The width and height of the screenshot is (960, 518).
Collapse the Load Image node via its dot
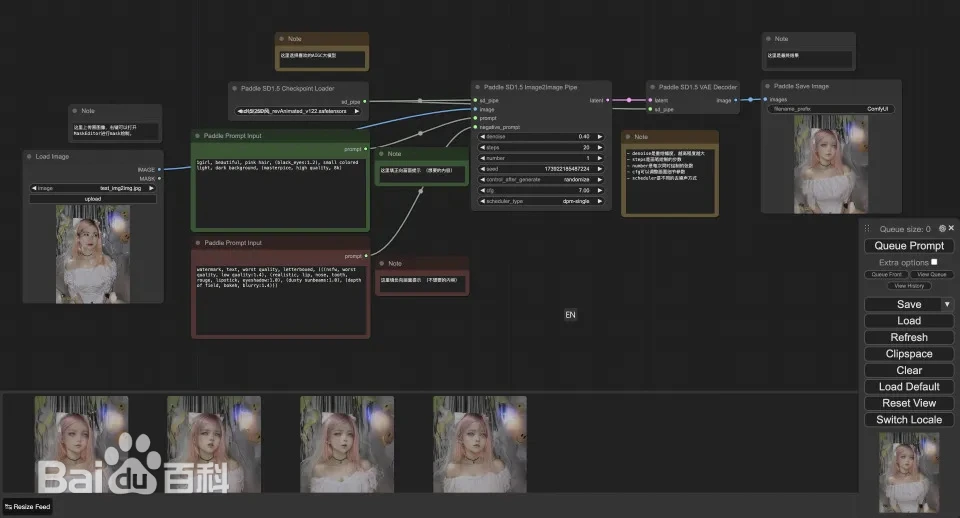coord(30,157)
